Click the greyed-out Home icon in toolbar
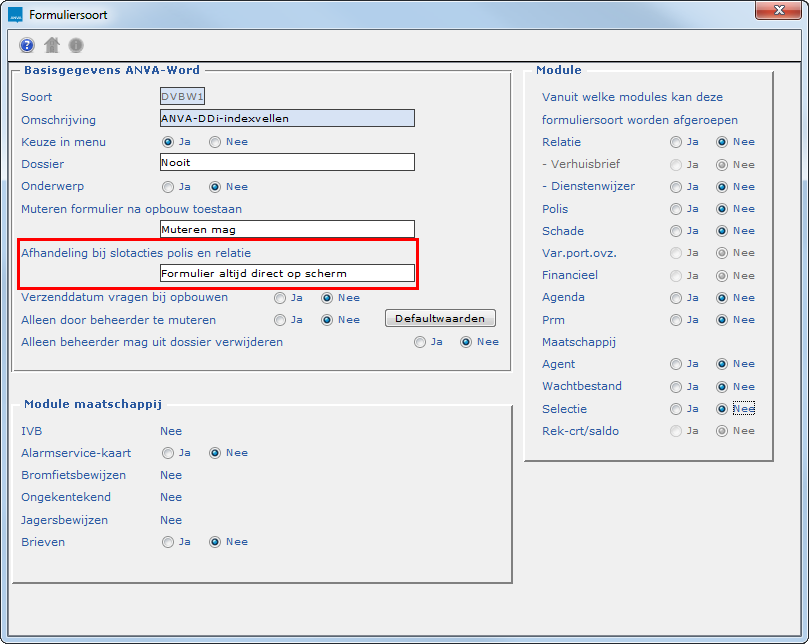809x644 pixels. tap(52, 45)
